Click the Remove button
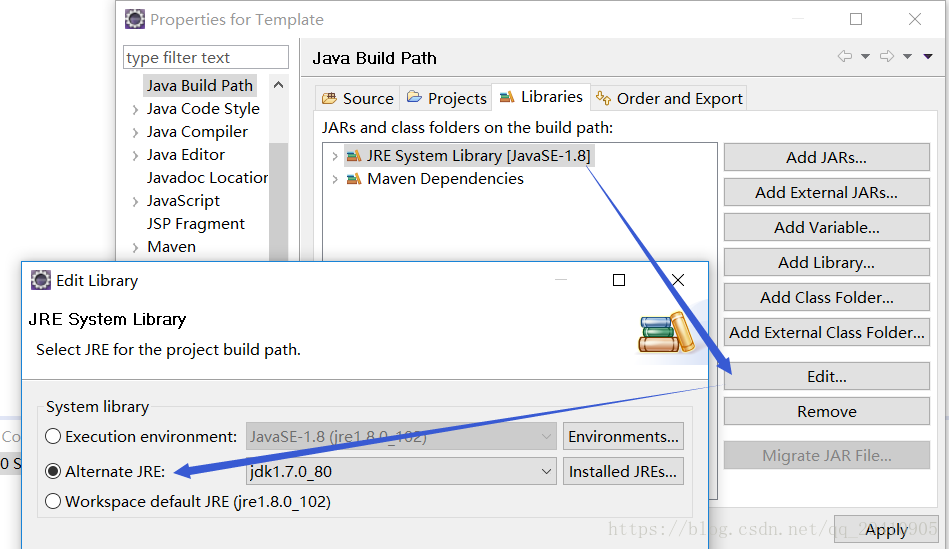 tap(827, 412)
